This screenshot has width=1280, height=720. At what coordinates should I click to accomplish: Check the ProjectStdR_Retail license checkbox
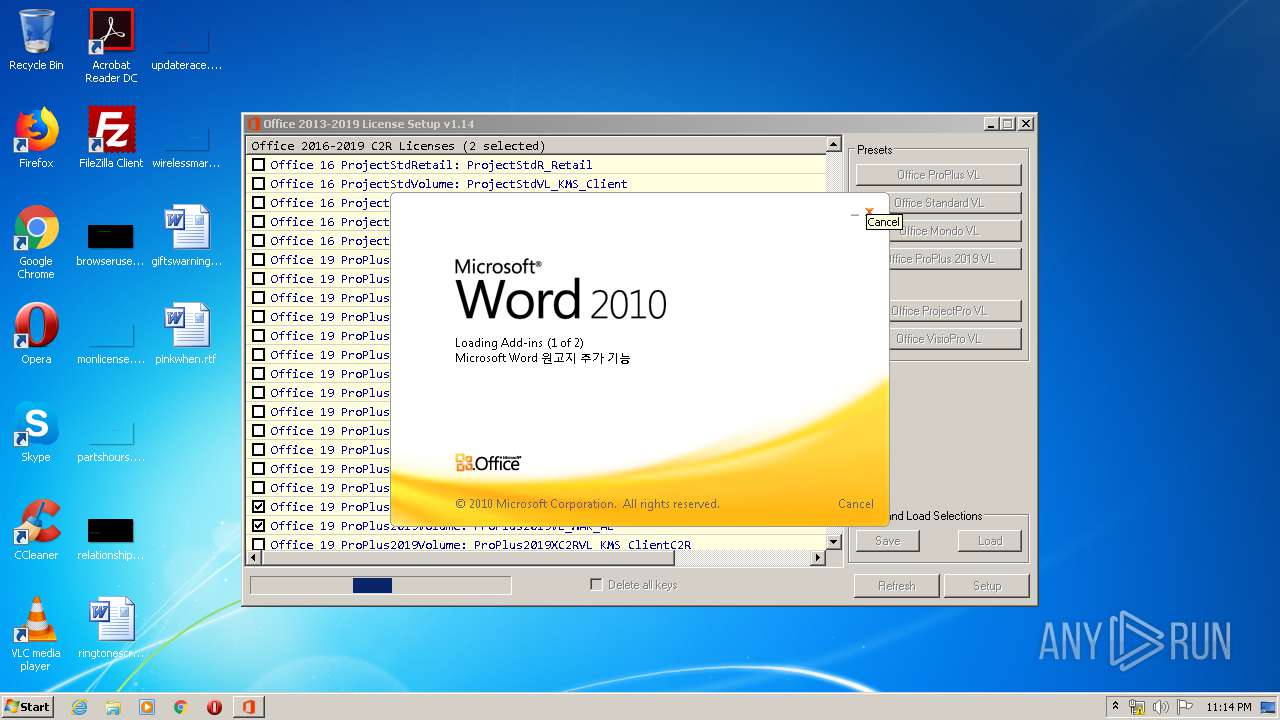tap(259, 165)
